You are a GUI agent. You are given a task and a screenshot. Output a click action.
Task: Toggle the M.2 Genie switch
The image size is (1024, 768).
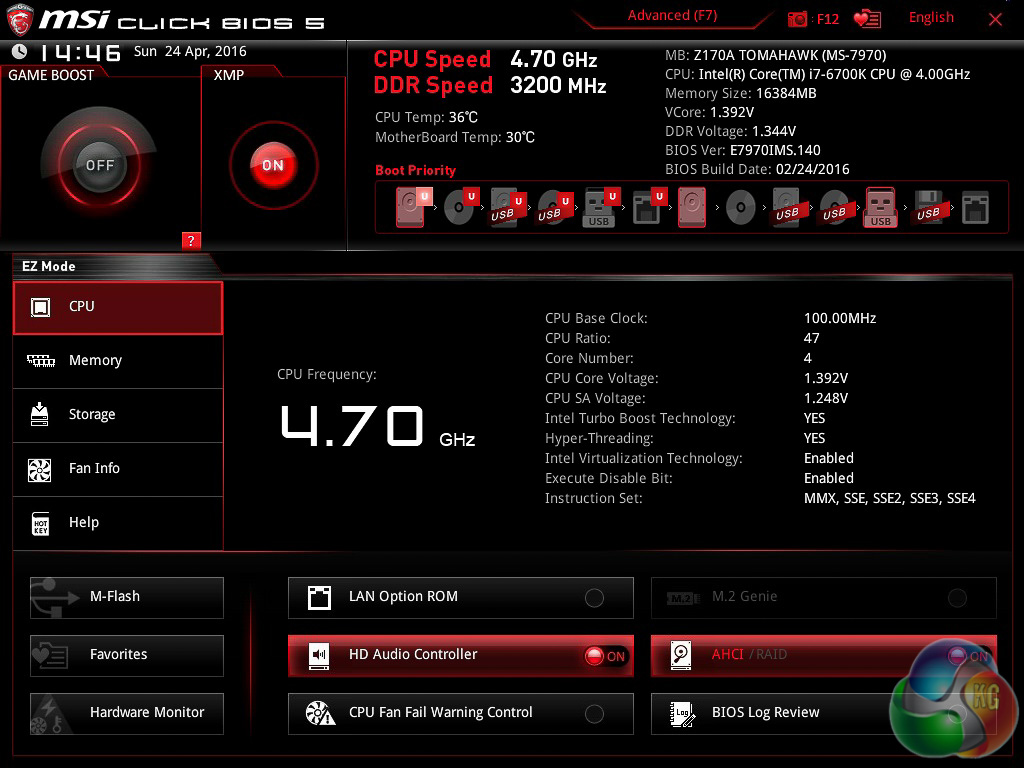click(x=957, y=598)
